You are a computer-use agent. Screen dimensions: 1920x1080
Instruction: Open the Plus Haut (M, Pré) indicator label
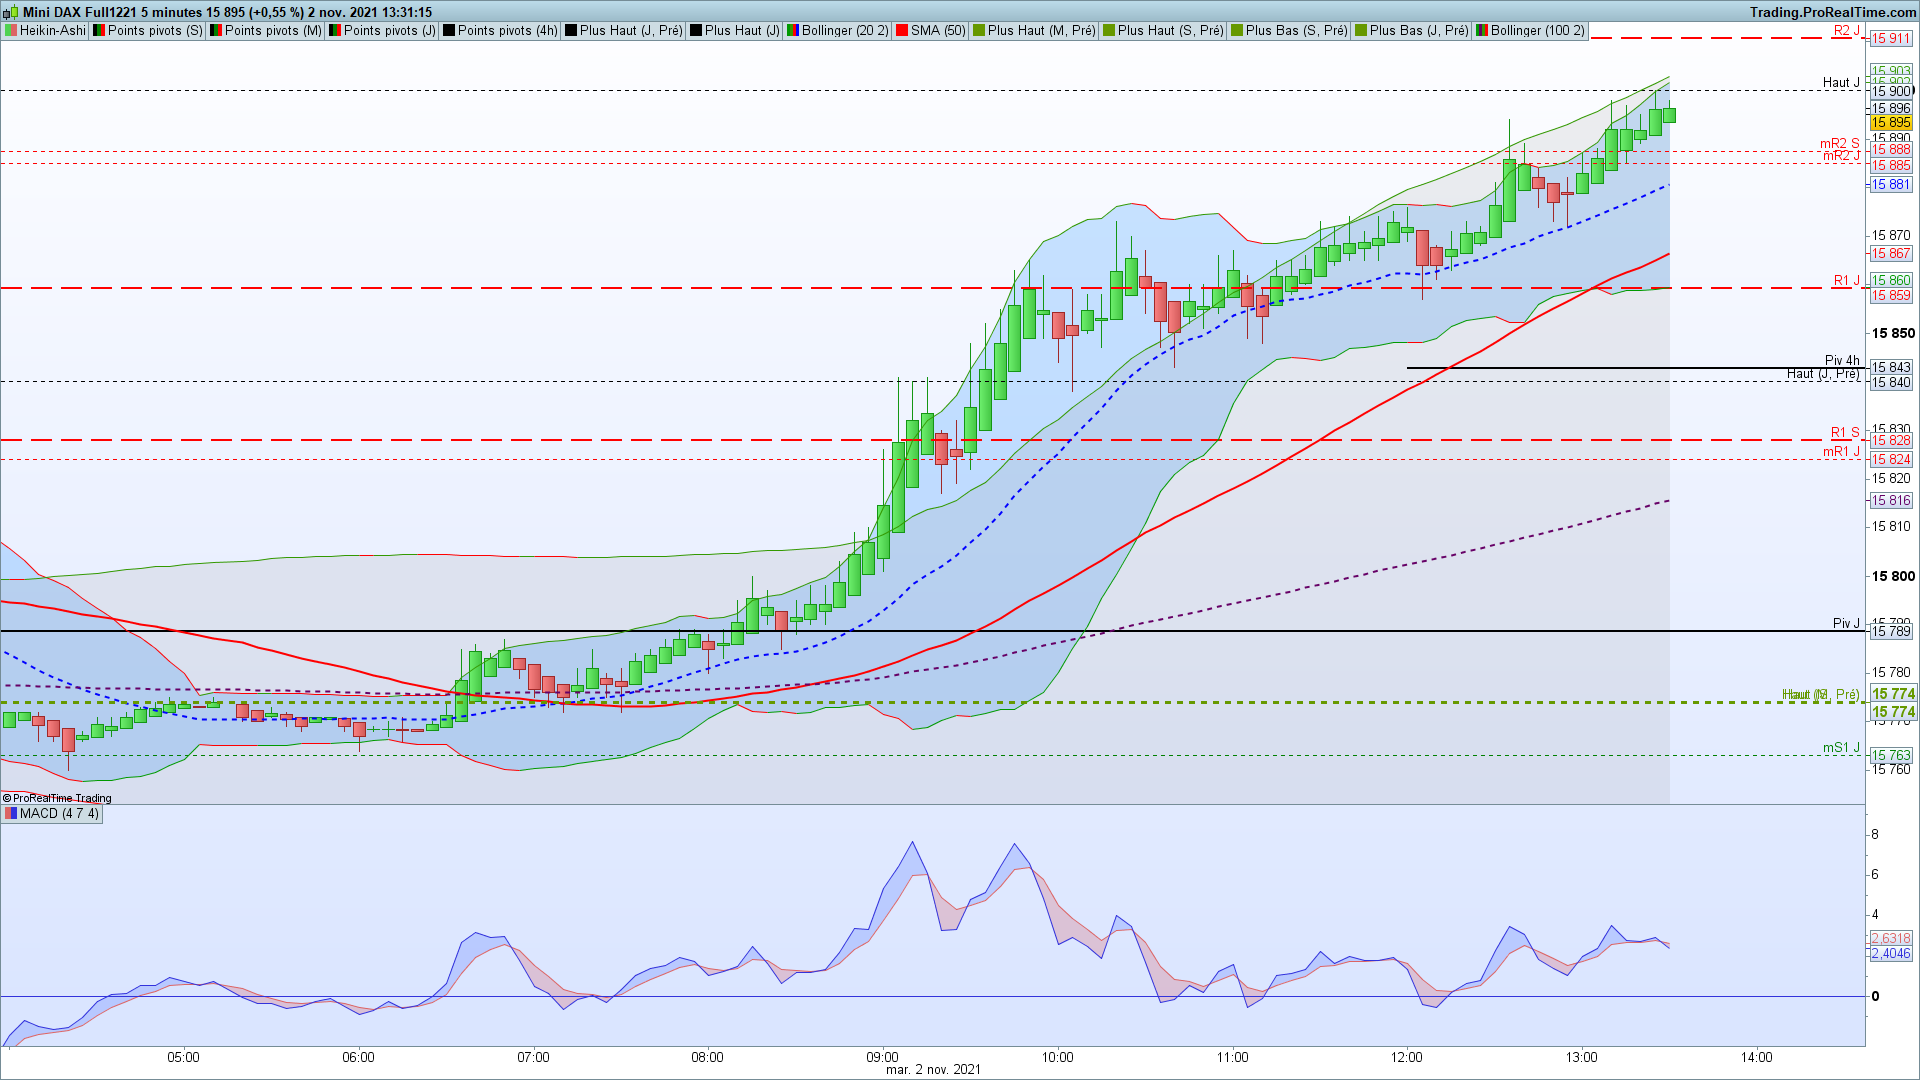click(1040, 31)
